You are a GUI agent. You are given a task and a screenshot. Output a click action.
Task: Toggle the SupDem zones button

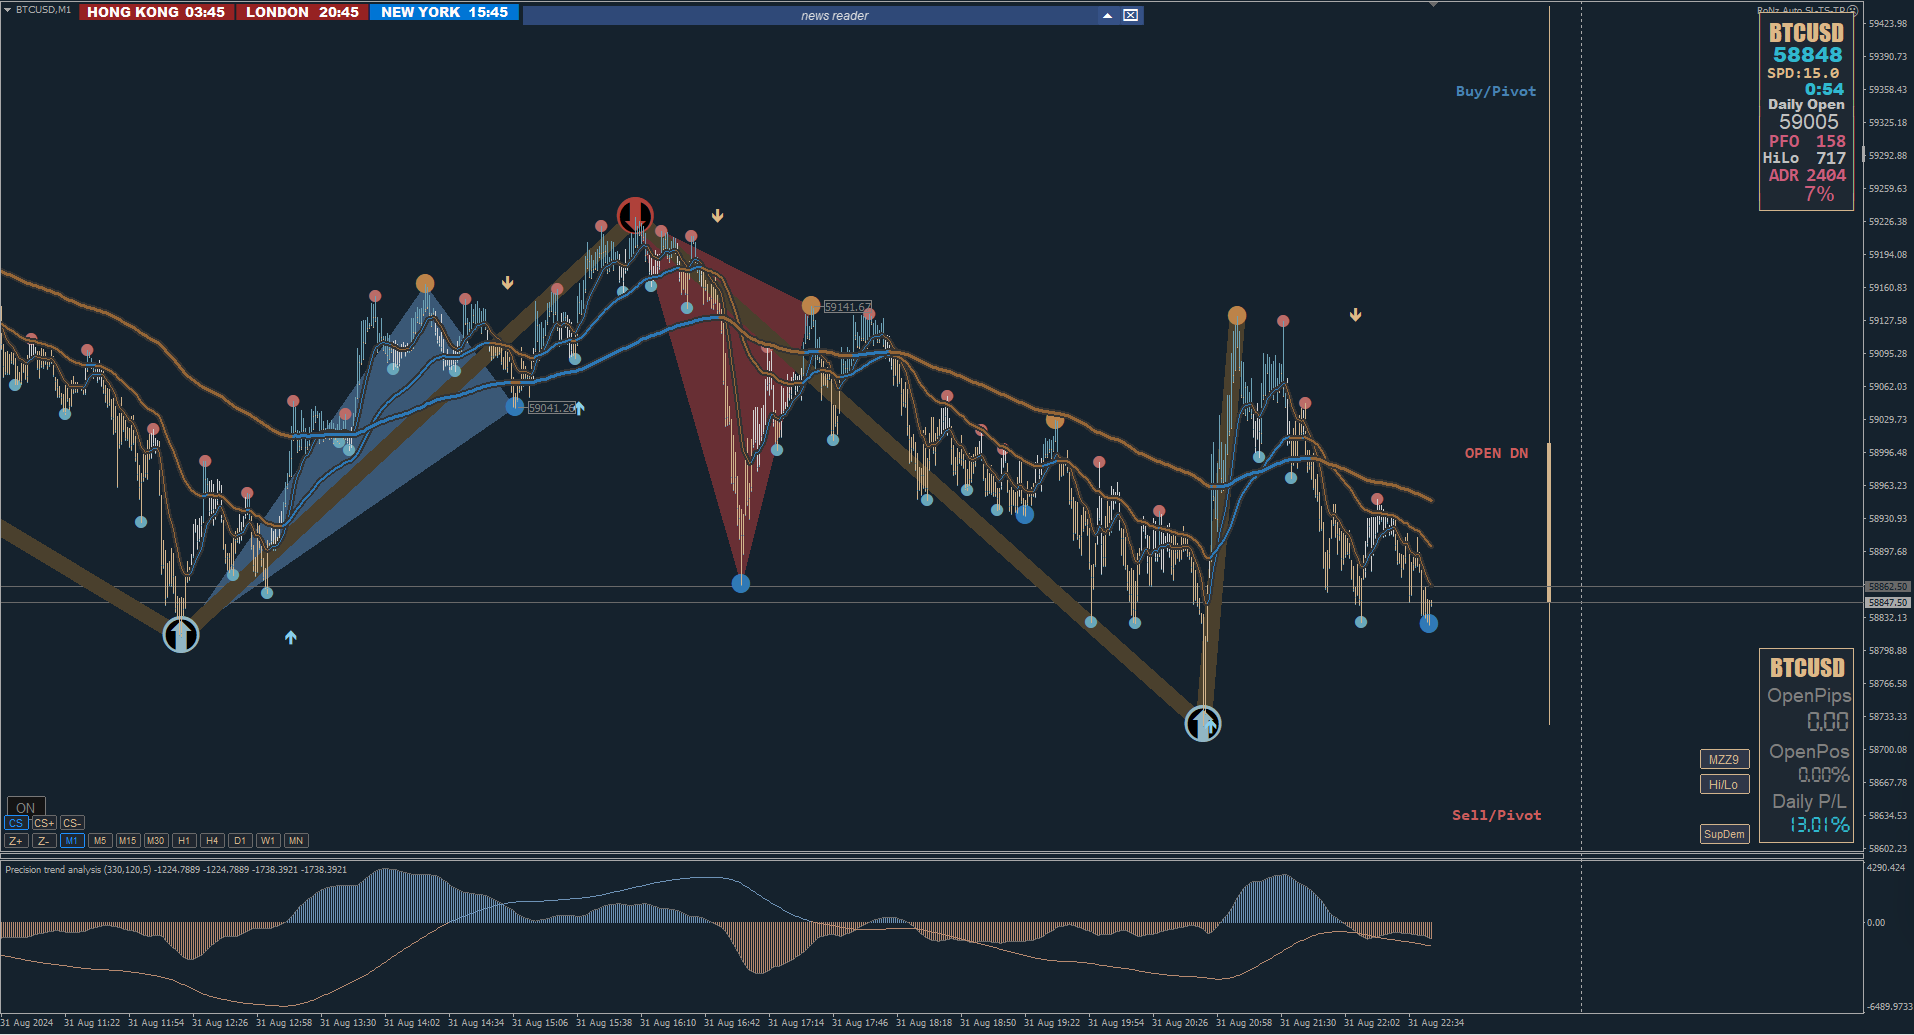pyautogui.click(x=1724, y=834)
